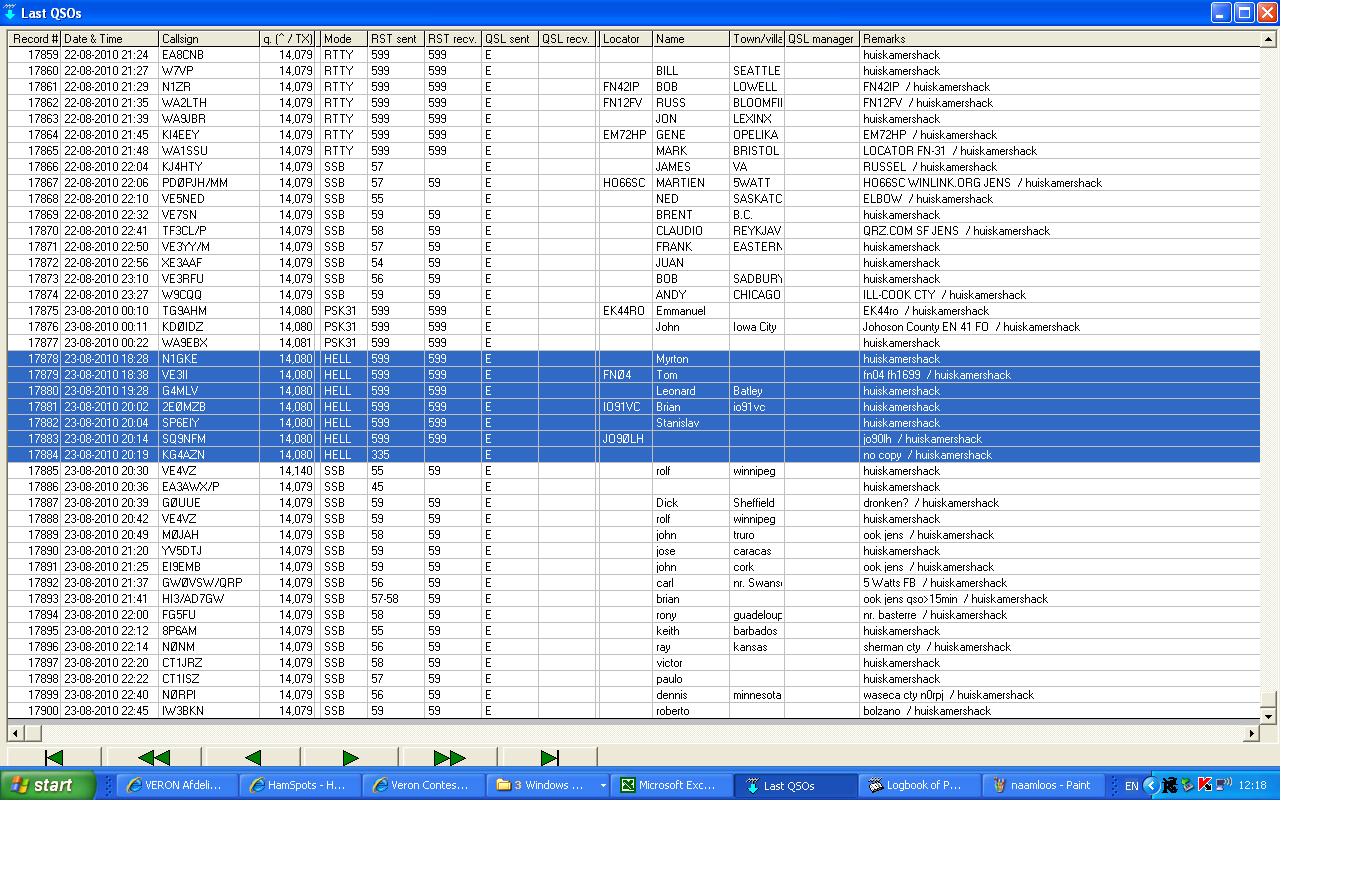
Task: Go to previous record with left arrow
Action: click(252, 758)
